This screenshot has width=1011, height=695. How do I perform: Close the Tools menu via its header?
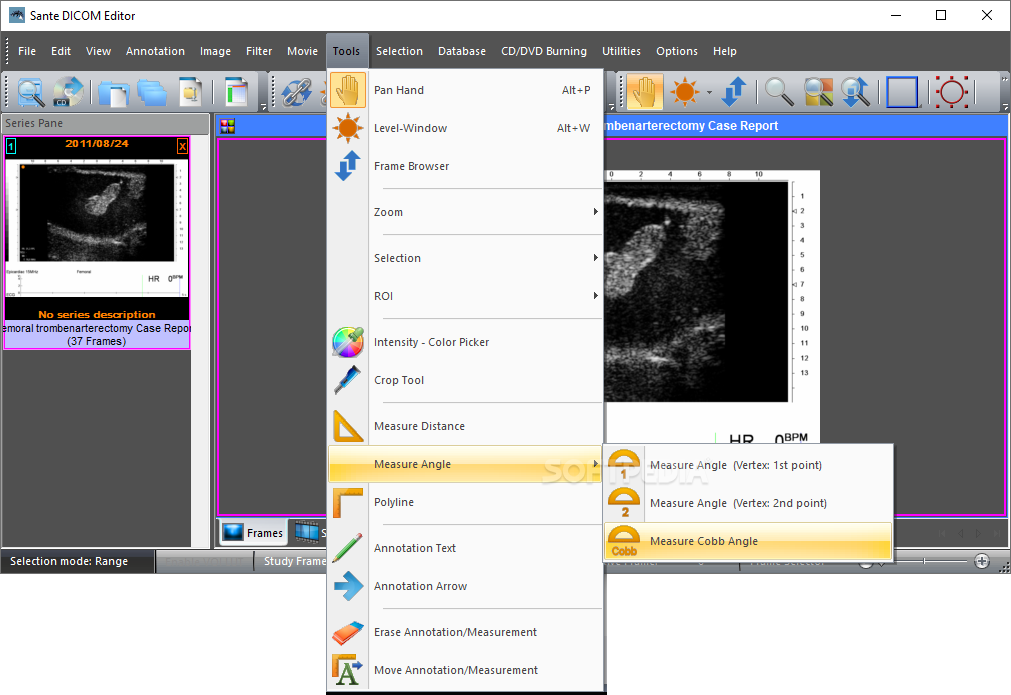click(347, 51)
